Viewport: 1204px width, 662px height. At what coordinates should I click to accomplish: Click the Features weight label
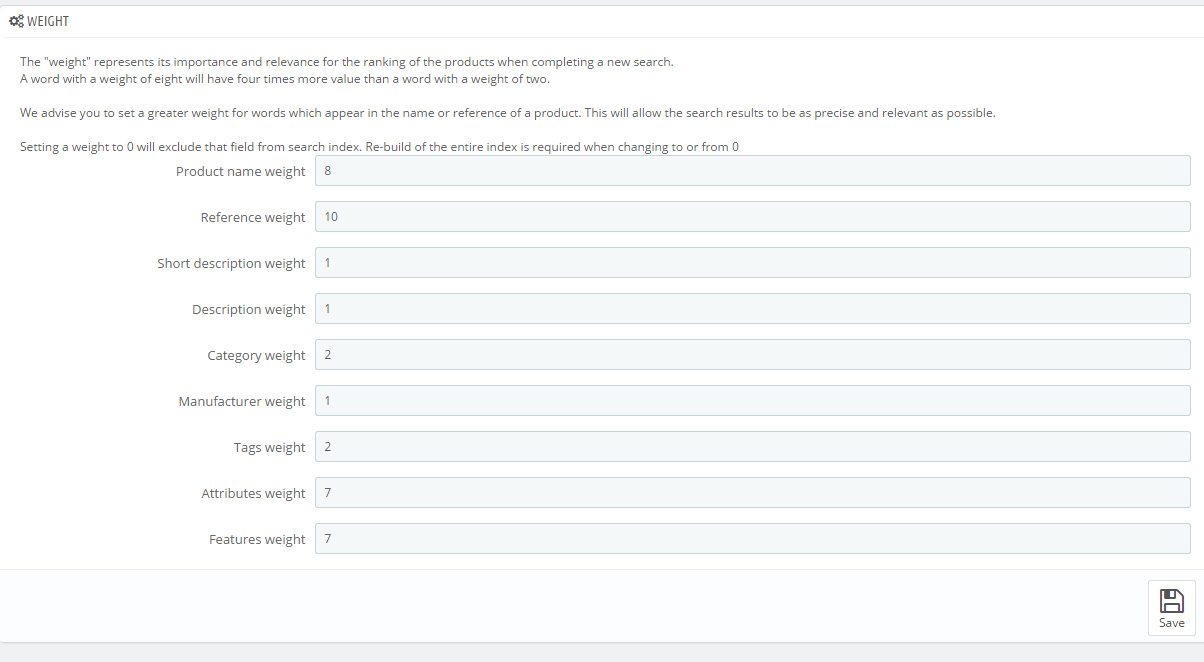(x=257, y=540)
